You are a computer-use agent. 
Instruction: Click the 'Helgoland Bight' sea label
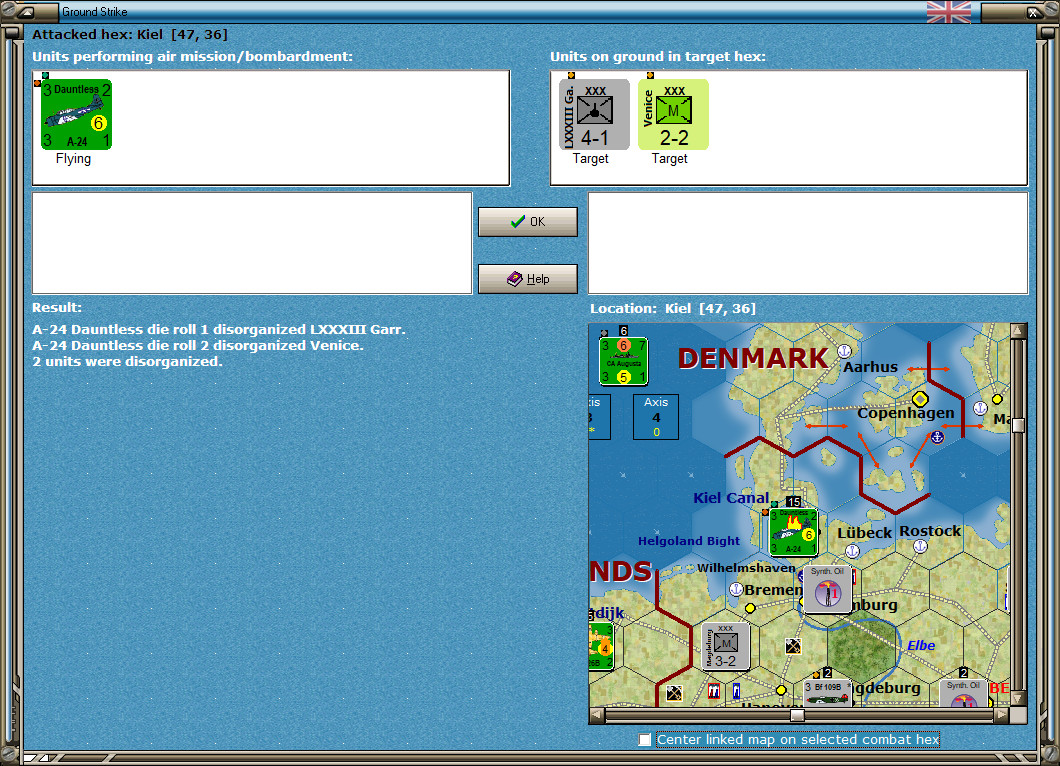click(x=689, y=541)
